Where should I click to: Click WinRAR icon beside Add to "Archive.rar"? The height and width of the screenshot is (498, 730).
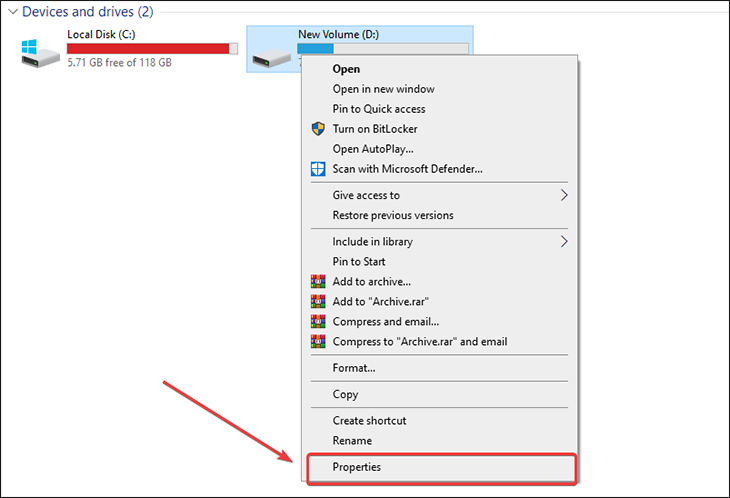point(318,302)
